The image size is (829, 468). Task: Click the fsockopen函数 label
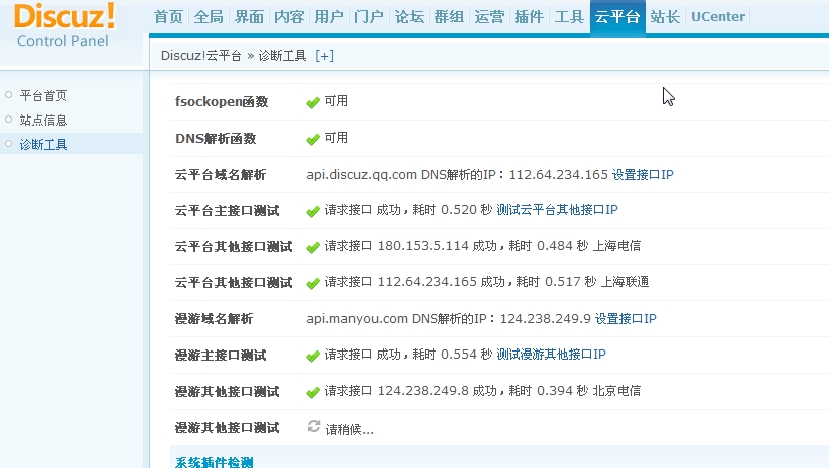coord(222,102)
